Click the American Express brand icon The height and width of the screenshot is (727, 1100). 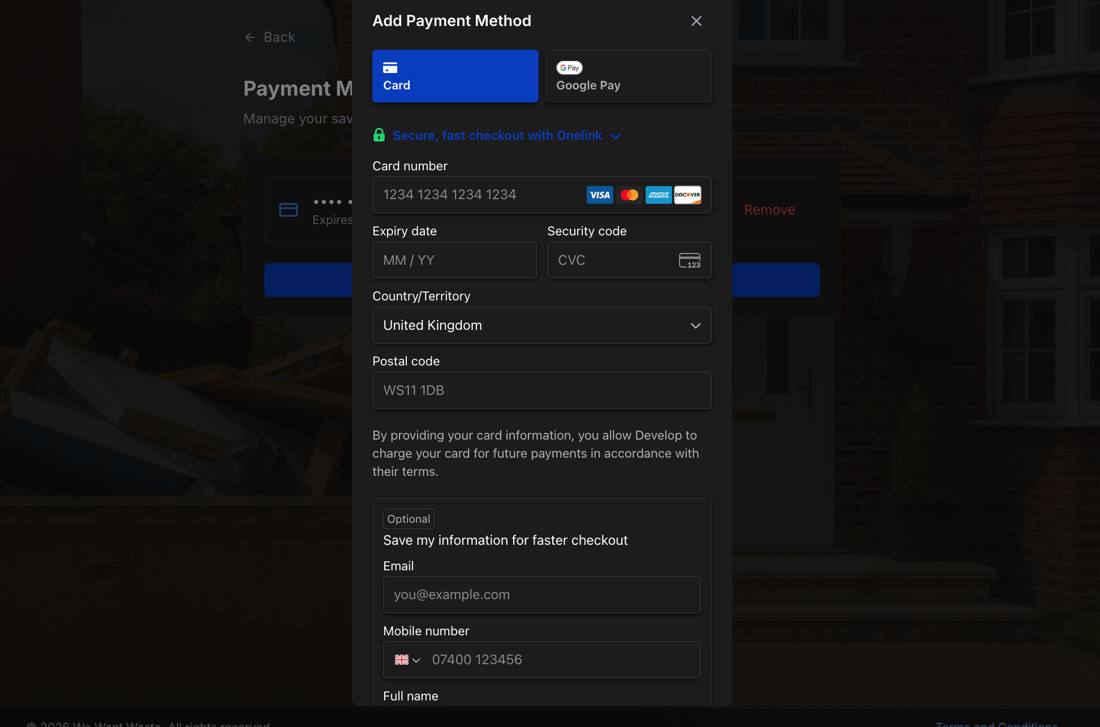point(658,195)
